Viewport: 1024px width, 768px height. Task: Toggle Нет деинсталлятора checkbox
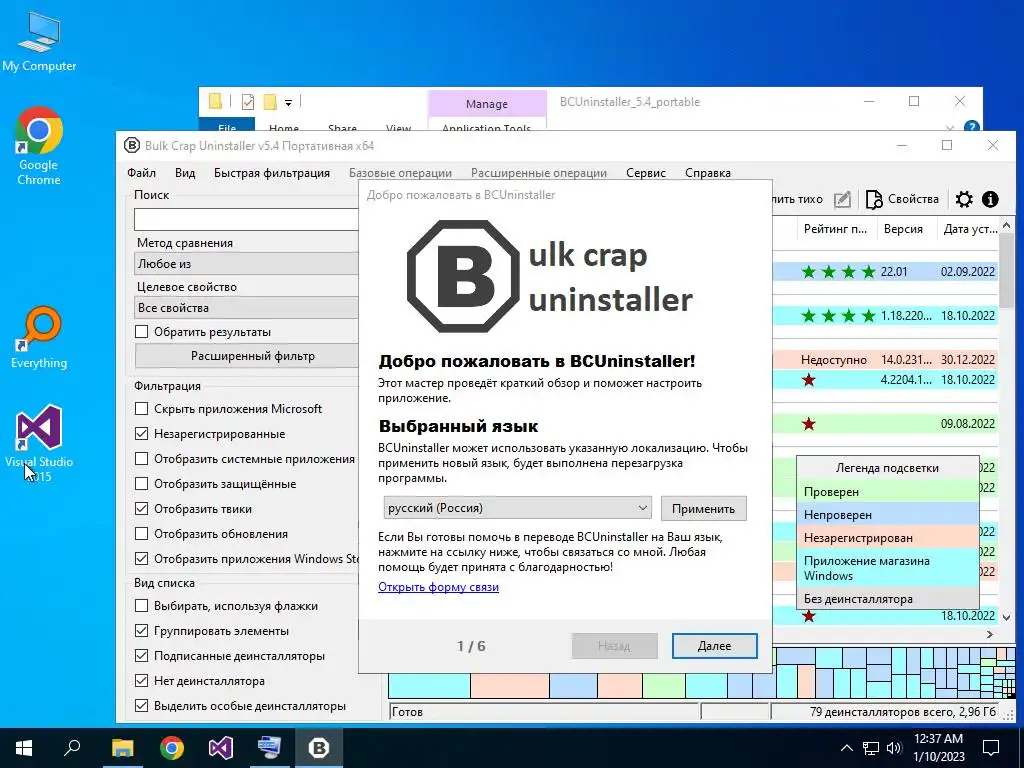click(x=141, y=680)
